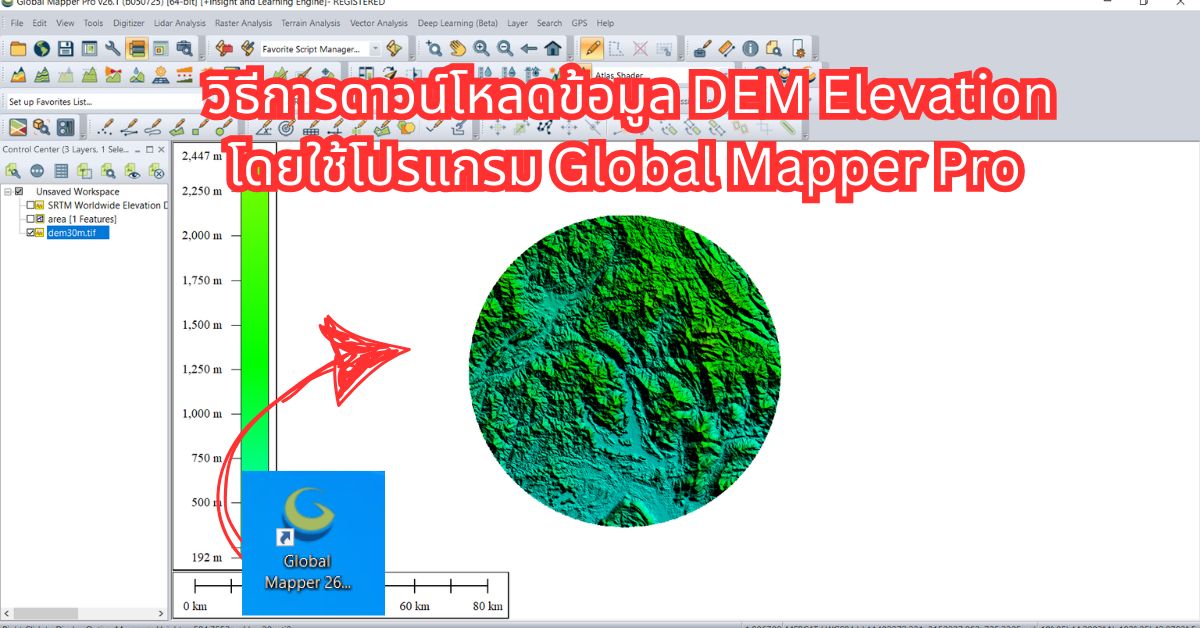
Task: Open the Search menu
Action: pyautogui.click(x=549, y=23)
